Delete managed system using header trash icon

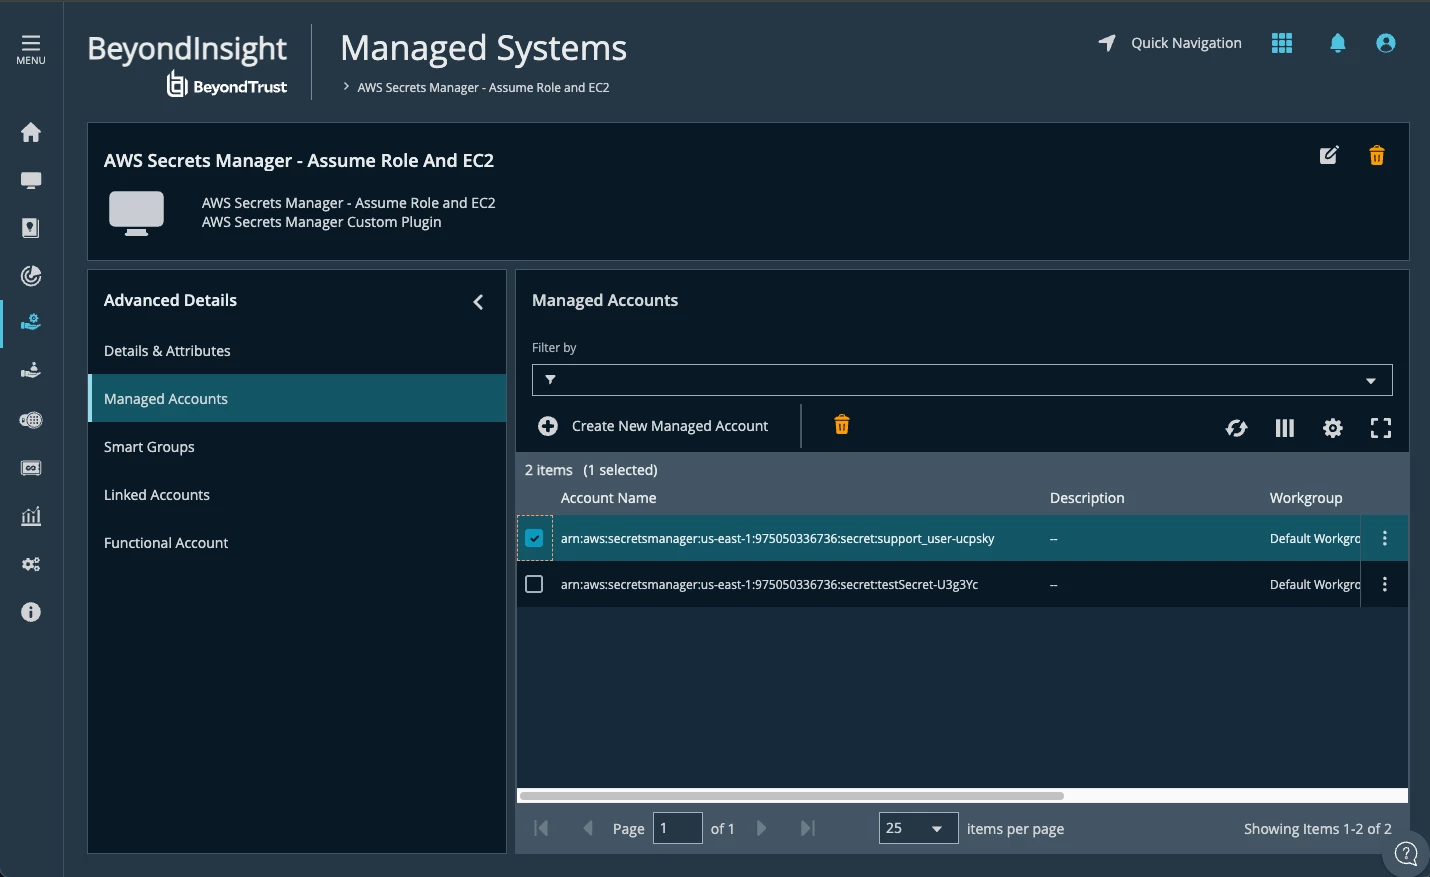[1377, 155]
